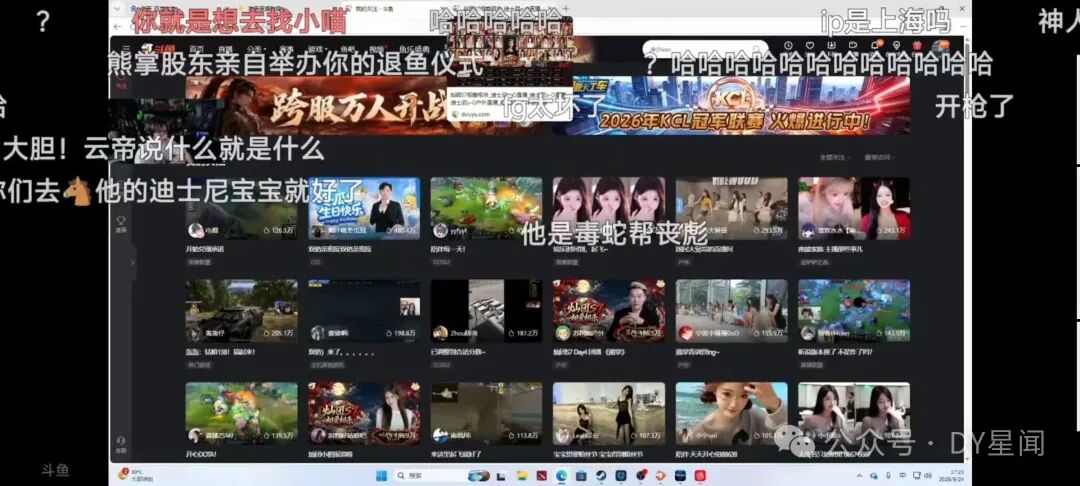Open the stream with 113.8万 viewers

(x=486, y=413)
